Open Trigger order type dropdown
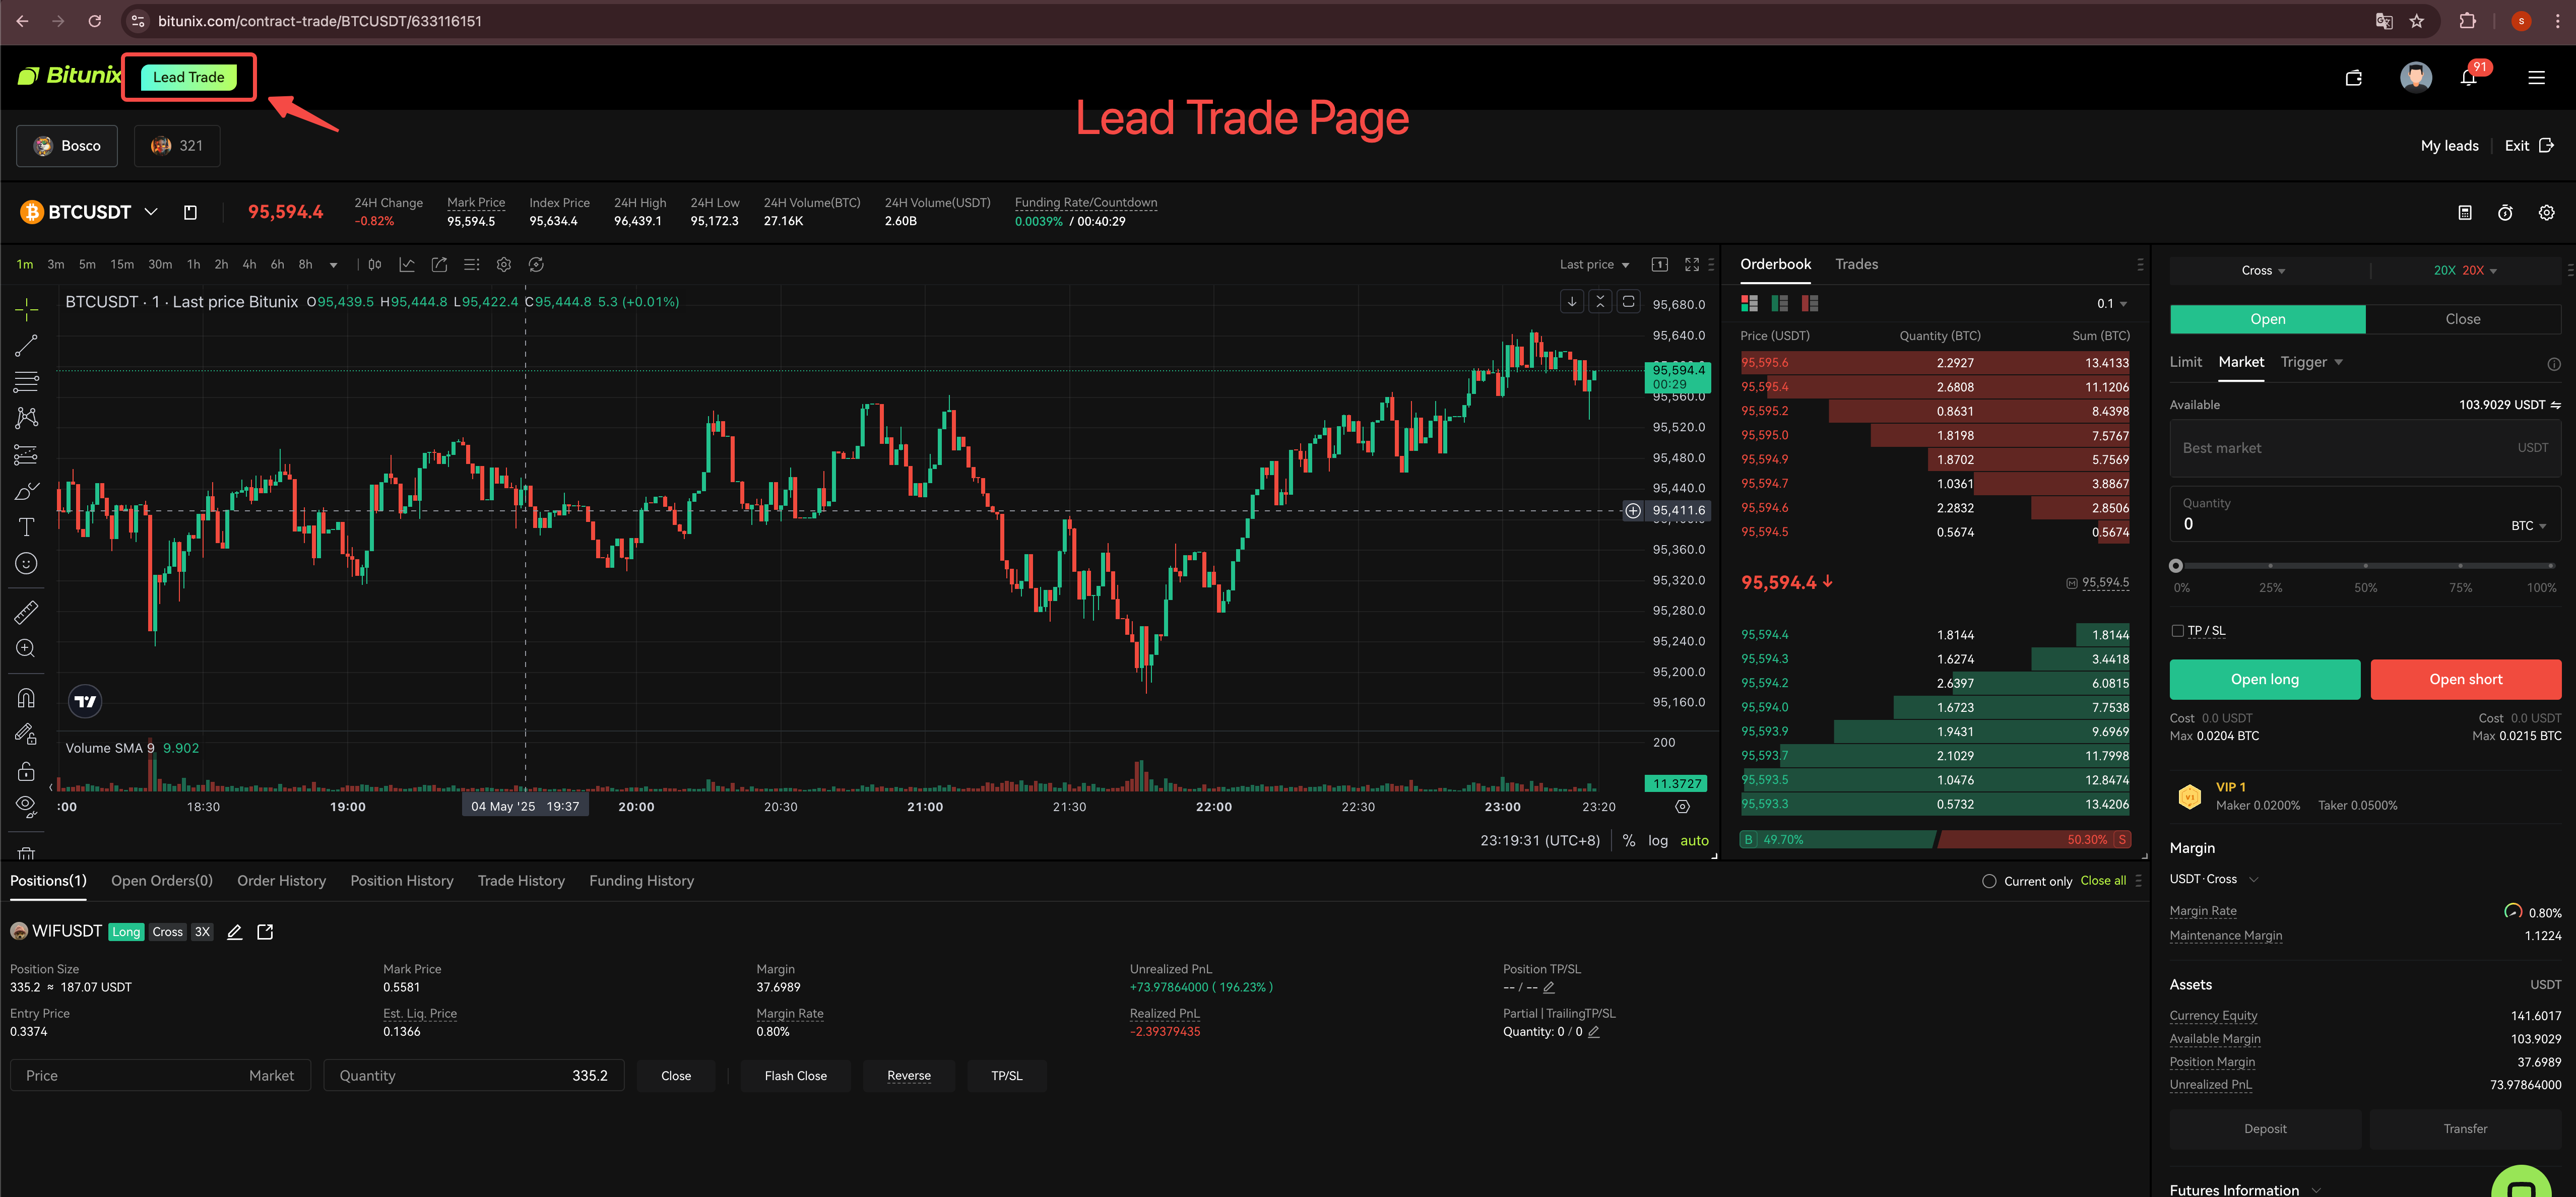Viewport: 2576px width, 1197px height. pyautogui.click(x=2311, y=362)
